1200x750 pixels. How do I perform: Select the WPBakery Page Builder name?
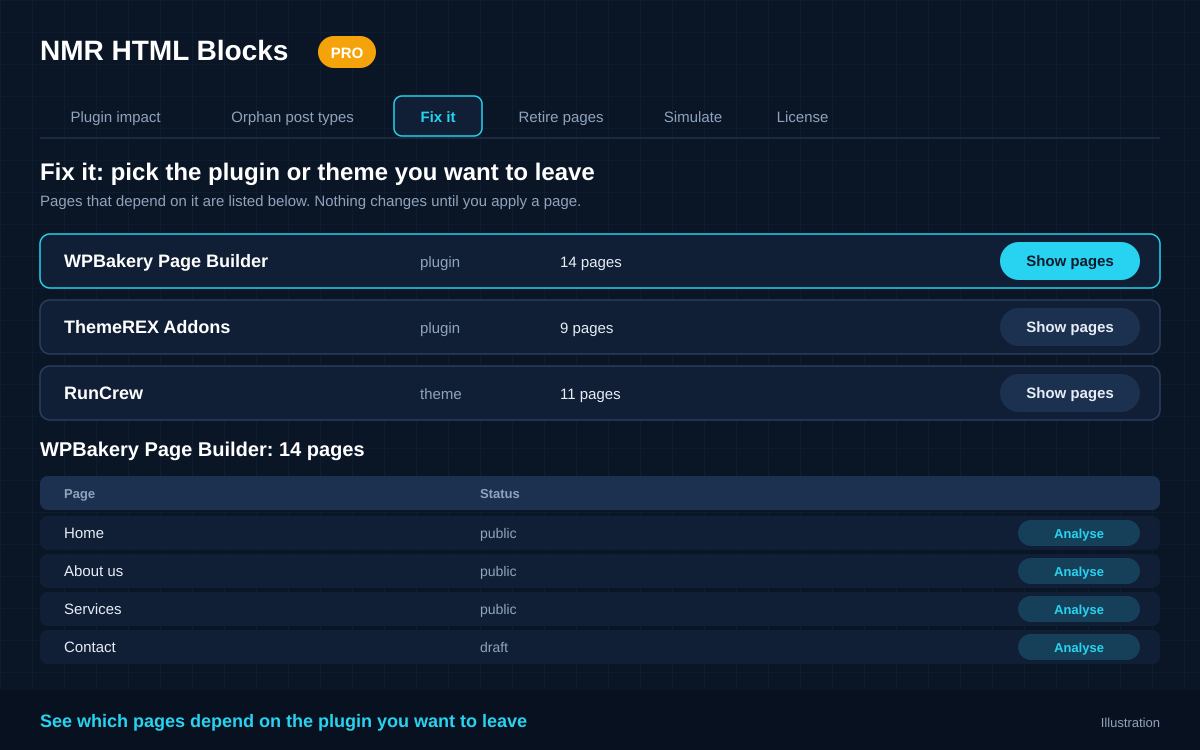click(x=166, y=261)
